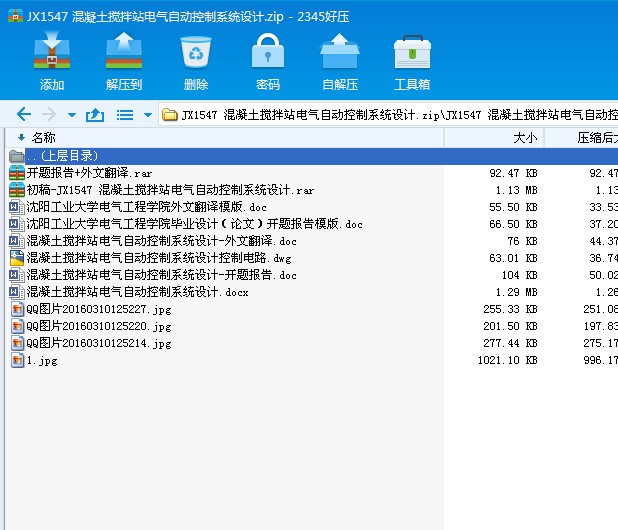Click the 1.29 MB size value
This screenshot has width=618, height=530.
pyautogui.click(x=516, y=292)
